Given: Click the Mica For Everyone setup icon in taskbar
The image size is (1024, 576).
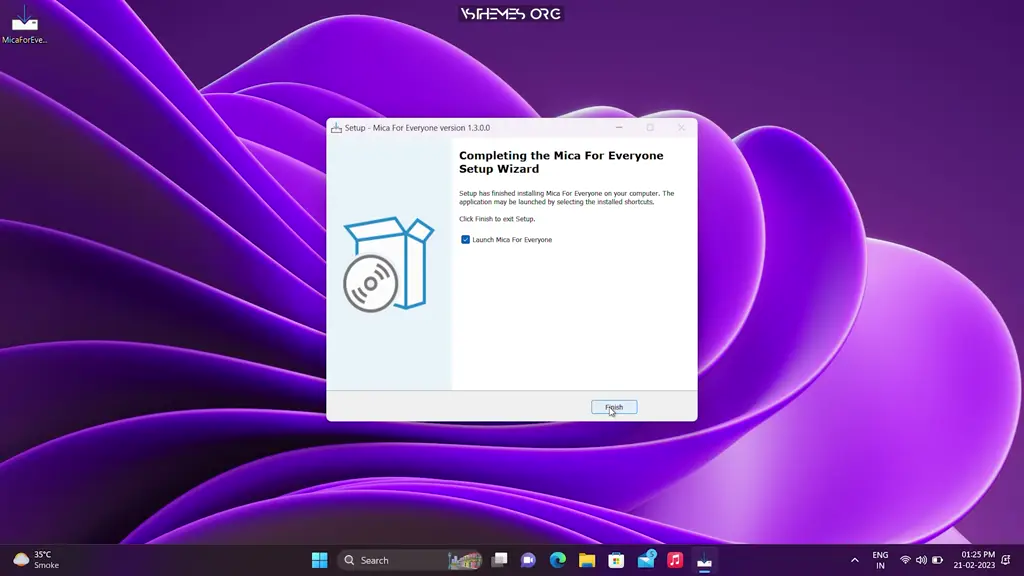Looking at the screenshot, I should pos(703,560).
